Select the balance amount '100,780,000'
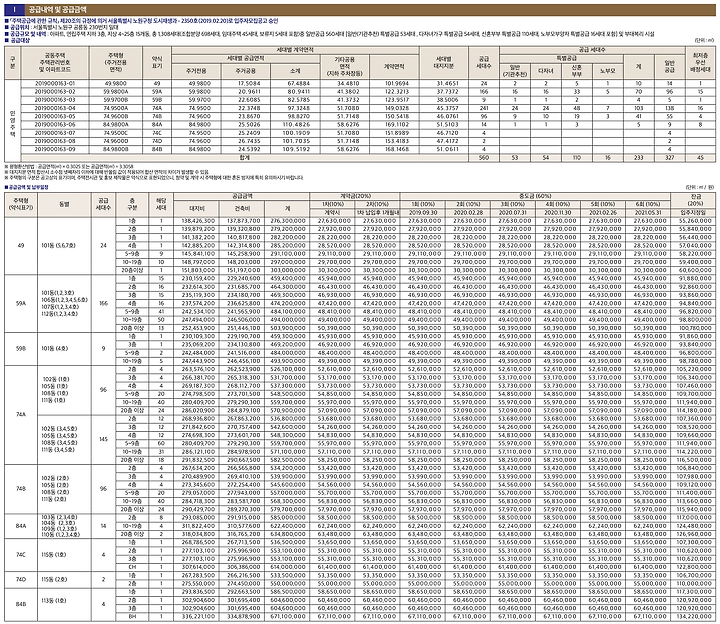 [x=695, y=328]
